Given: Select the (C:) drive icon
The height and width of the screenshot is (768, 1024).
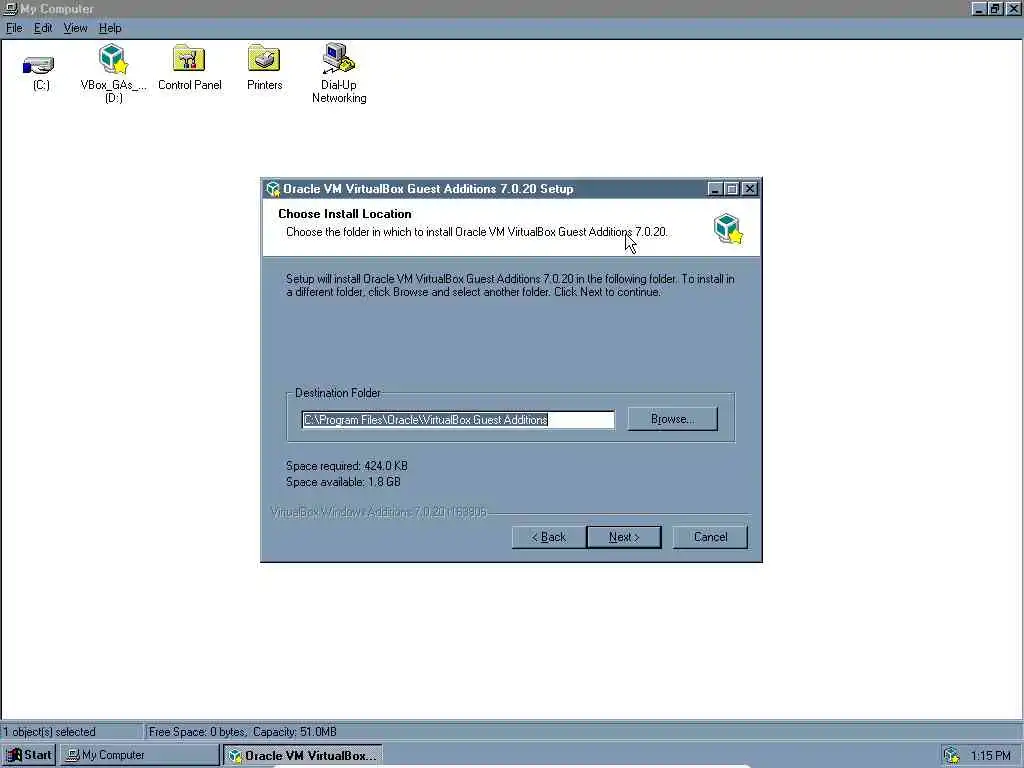Looking at the screenshot, I should click(39, 65).
